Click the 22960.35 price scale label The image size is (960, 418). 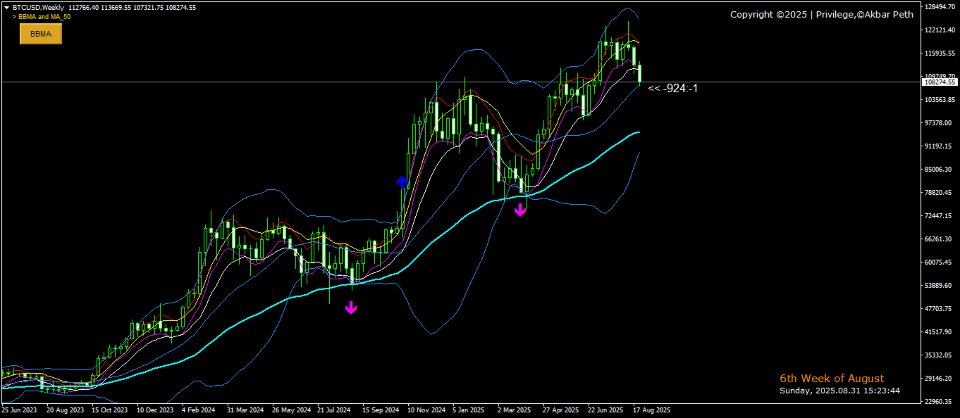click(938, 401)
